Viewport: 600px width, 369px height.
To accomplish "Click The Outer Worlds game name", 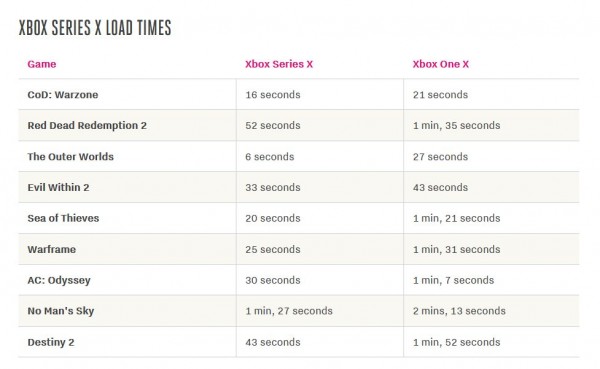I will (70, 157).
